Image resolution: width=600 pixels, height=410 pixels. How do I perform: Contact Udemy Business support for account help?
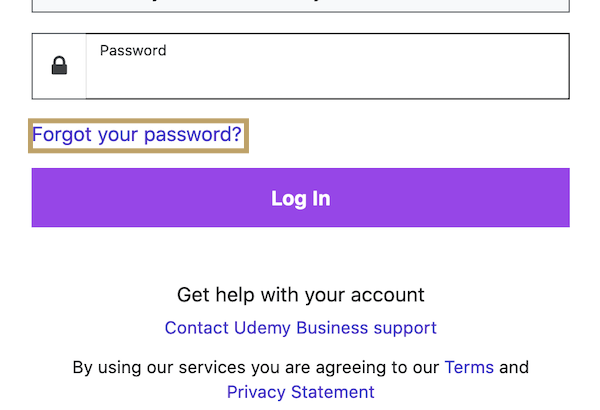300,328
